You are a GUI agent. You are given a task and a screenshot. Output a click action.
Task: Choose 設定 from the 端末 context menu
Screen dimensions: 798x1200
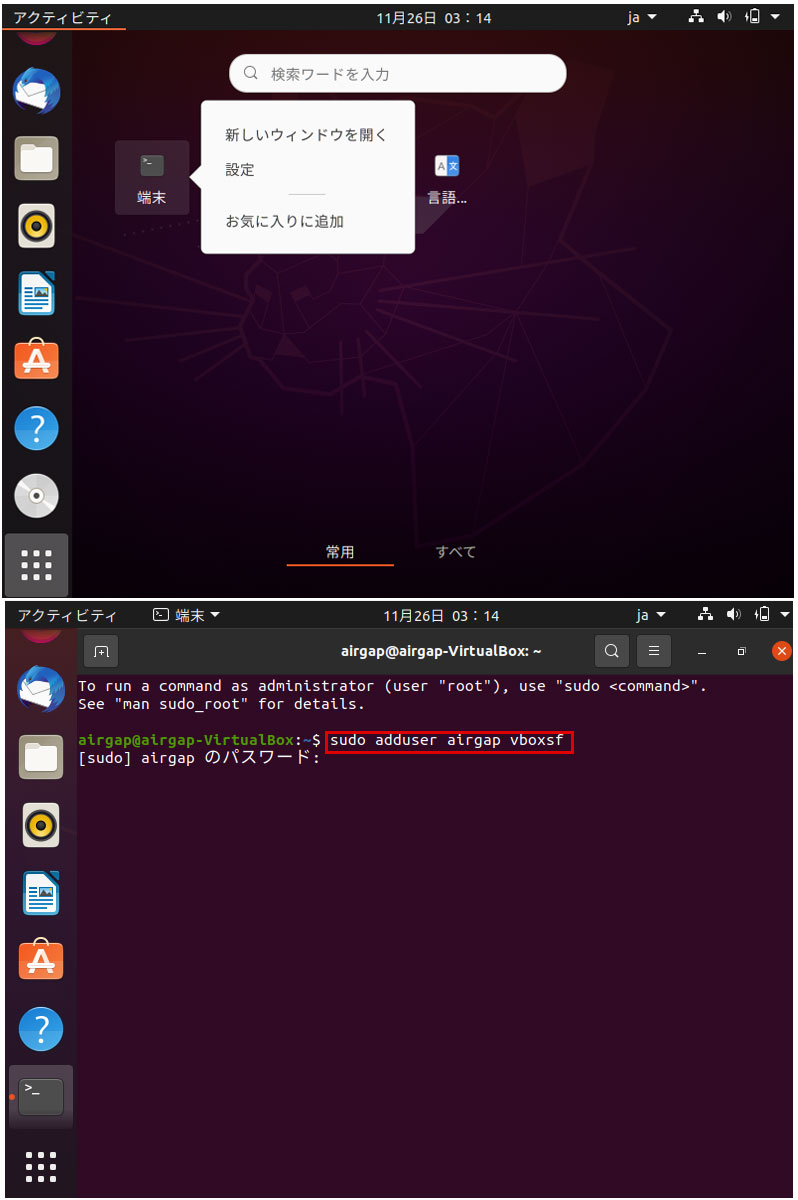[240, 170]
